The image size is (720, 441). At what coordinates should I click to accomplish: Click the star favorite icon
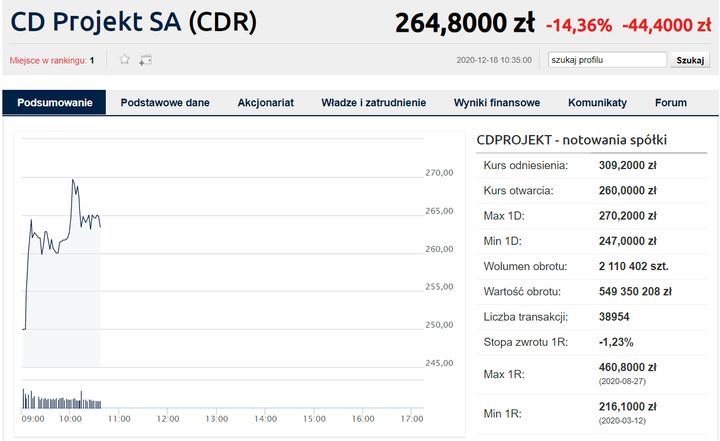coord(125,60)
